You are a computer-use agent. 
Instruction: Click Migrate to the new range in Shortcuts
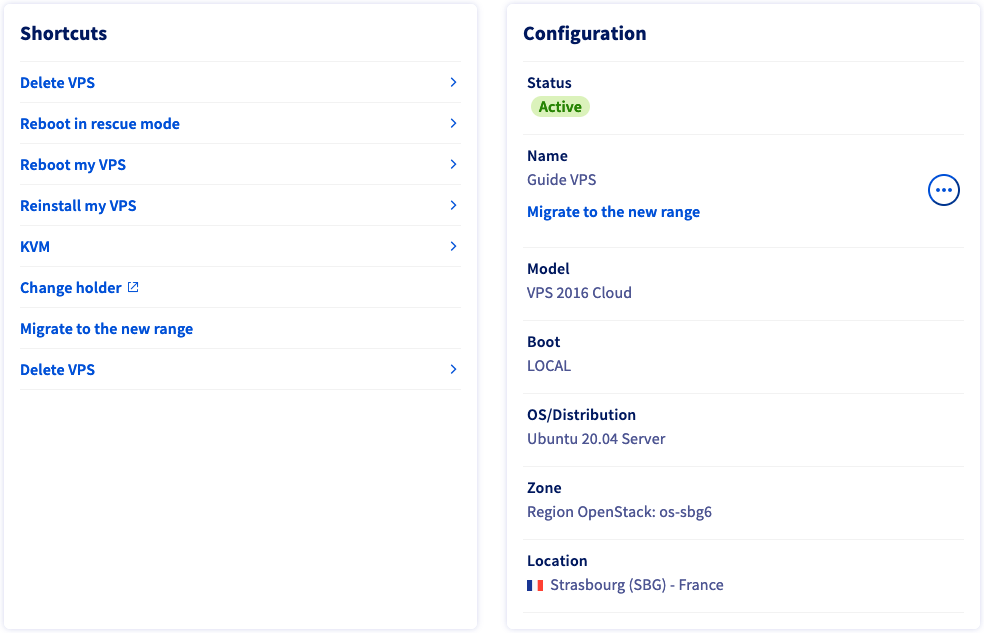[x=106, y=329]
